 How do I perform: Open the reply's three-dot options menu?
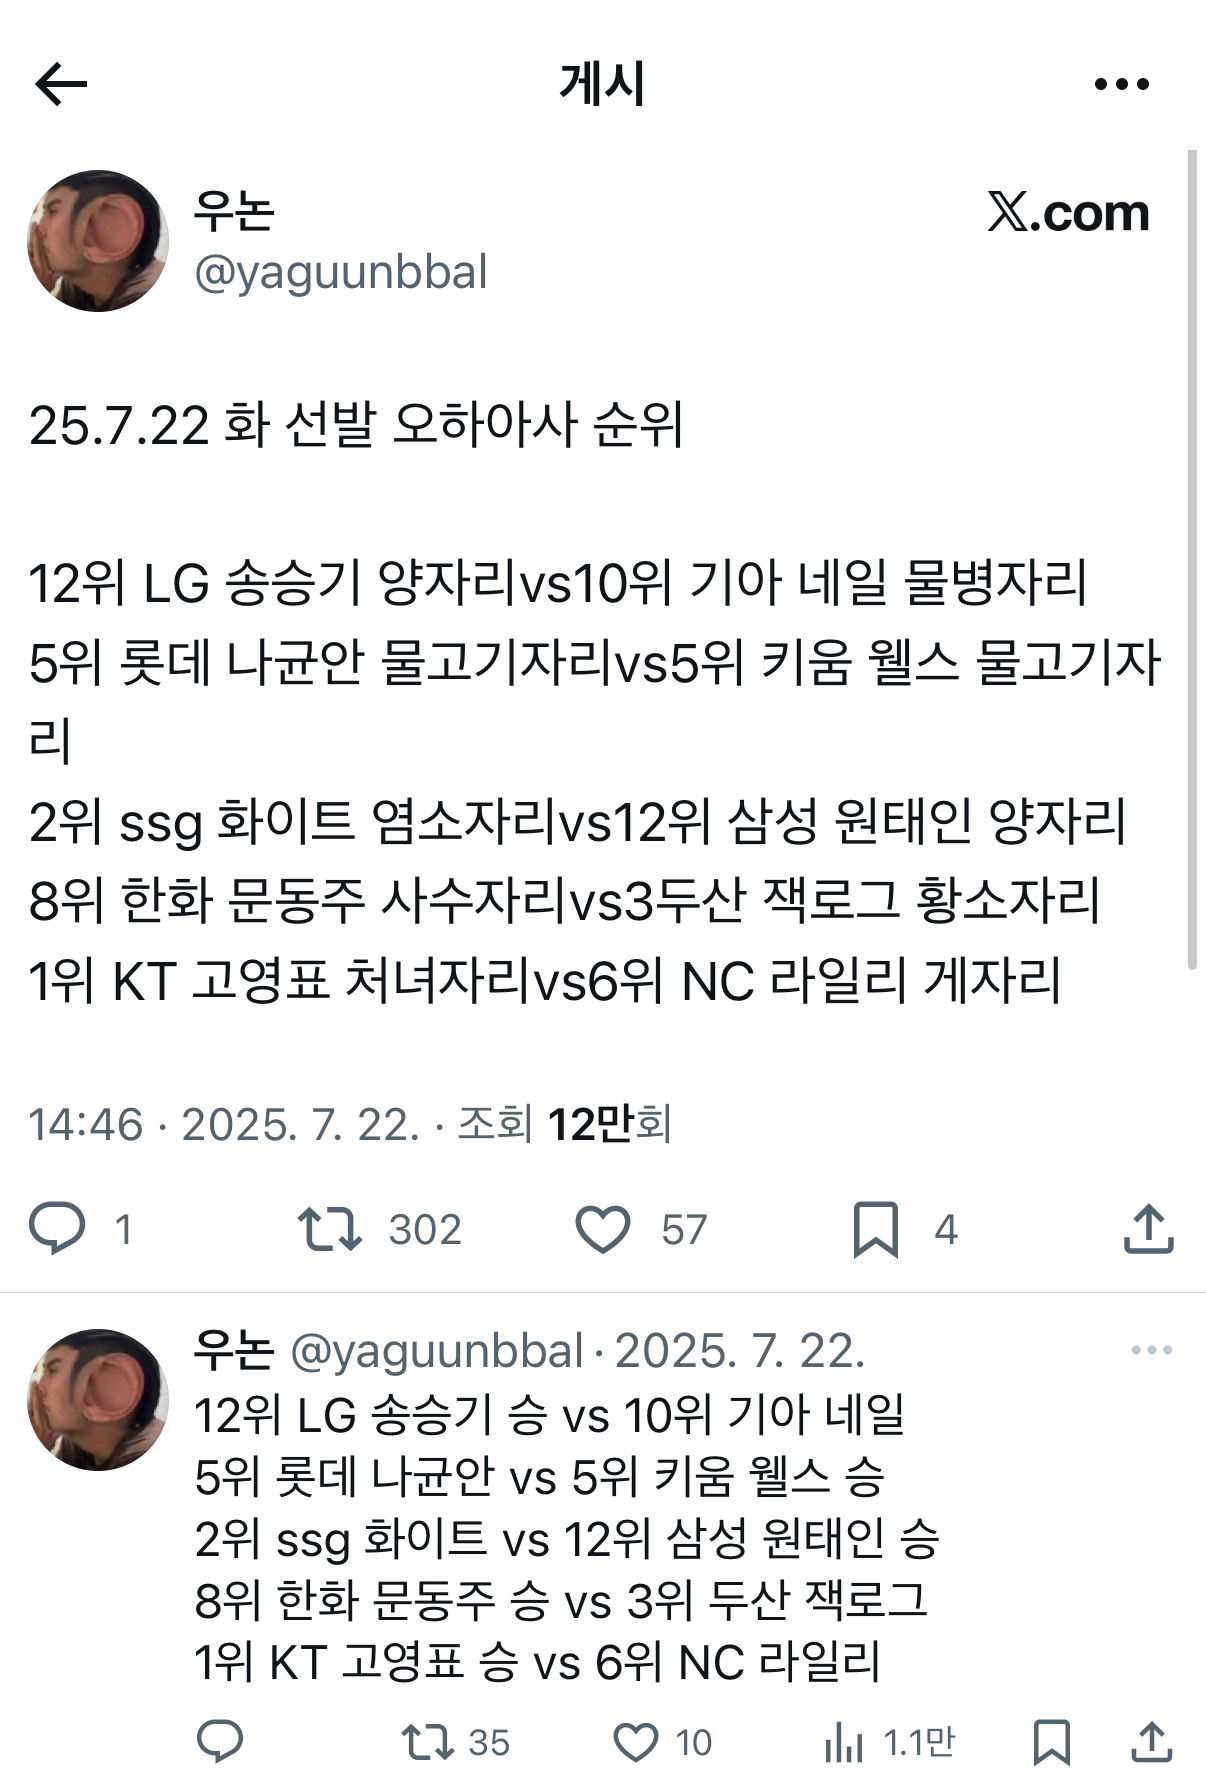coord(1151,1350)
